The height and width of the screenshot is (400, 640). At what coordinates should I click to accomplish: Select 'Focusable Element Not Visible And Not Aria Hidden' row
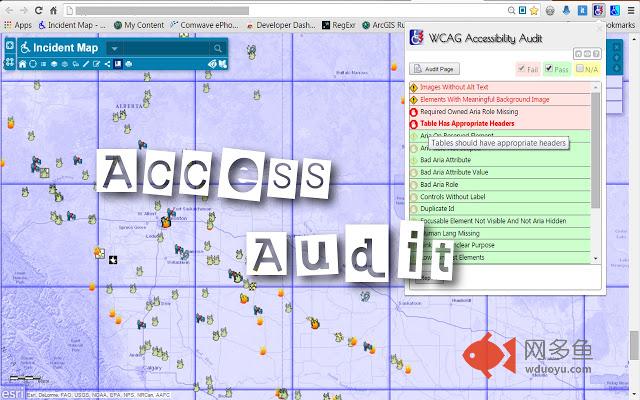click(x=500, y=221)
